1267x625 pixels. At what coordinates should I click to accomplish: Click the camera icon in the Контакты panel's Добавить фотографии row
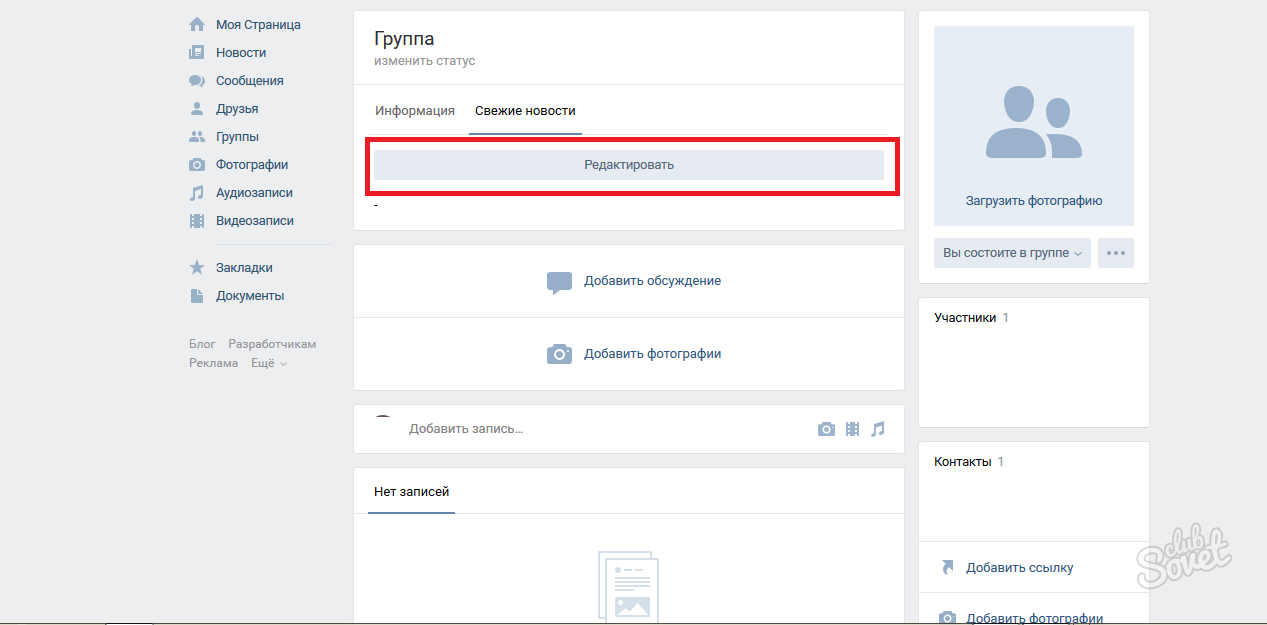point(948,618)
